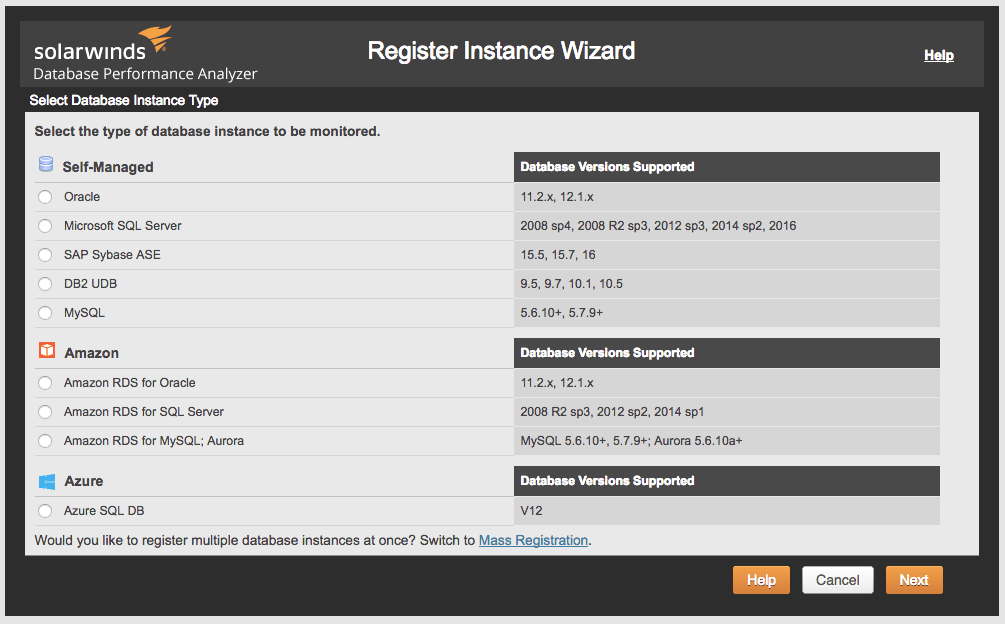Click the DB2 versions '9.5, 9.7, 10.1, 10.5'
The image size is (1005, 624).
point(571,284)
